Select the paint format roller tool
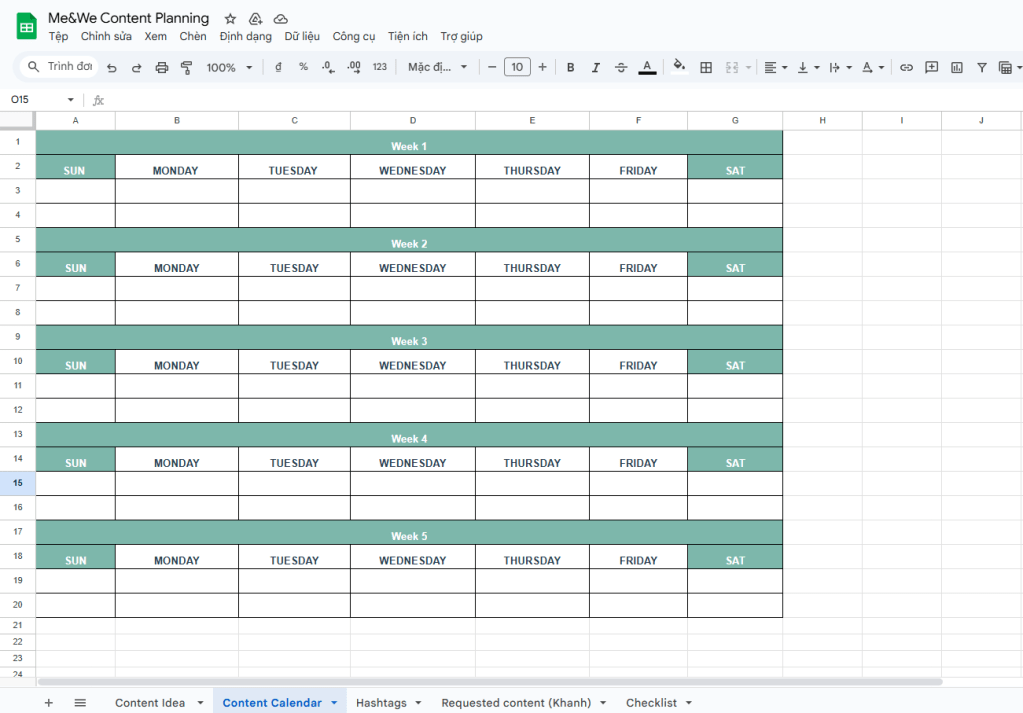The height and width of the screenshot is (713, 1023). click(186, 67)
